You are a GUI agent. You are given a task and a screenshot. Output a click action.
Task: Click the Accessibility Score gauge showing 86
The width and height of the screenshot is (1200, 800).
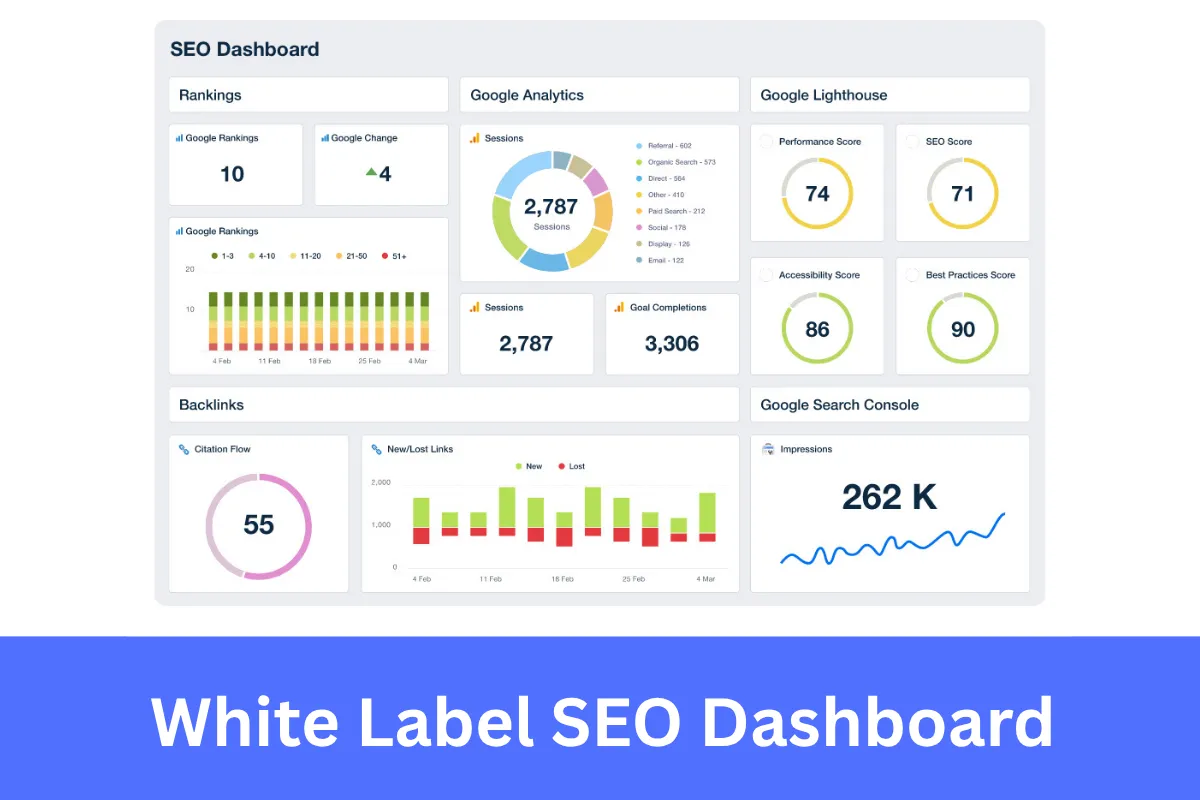[x=817, y=328]
